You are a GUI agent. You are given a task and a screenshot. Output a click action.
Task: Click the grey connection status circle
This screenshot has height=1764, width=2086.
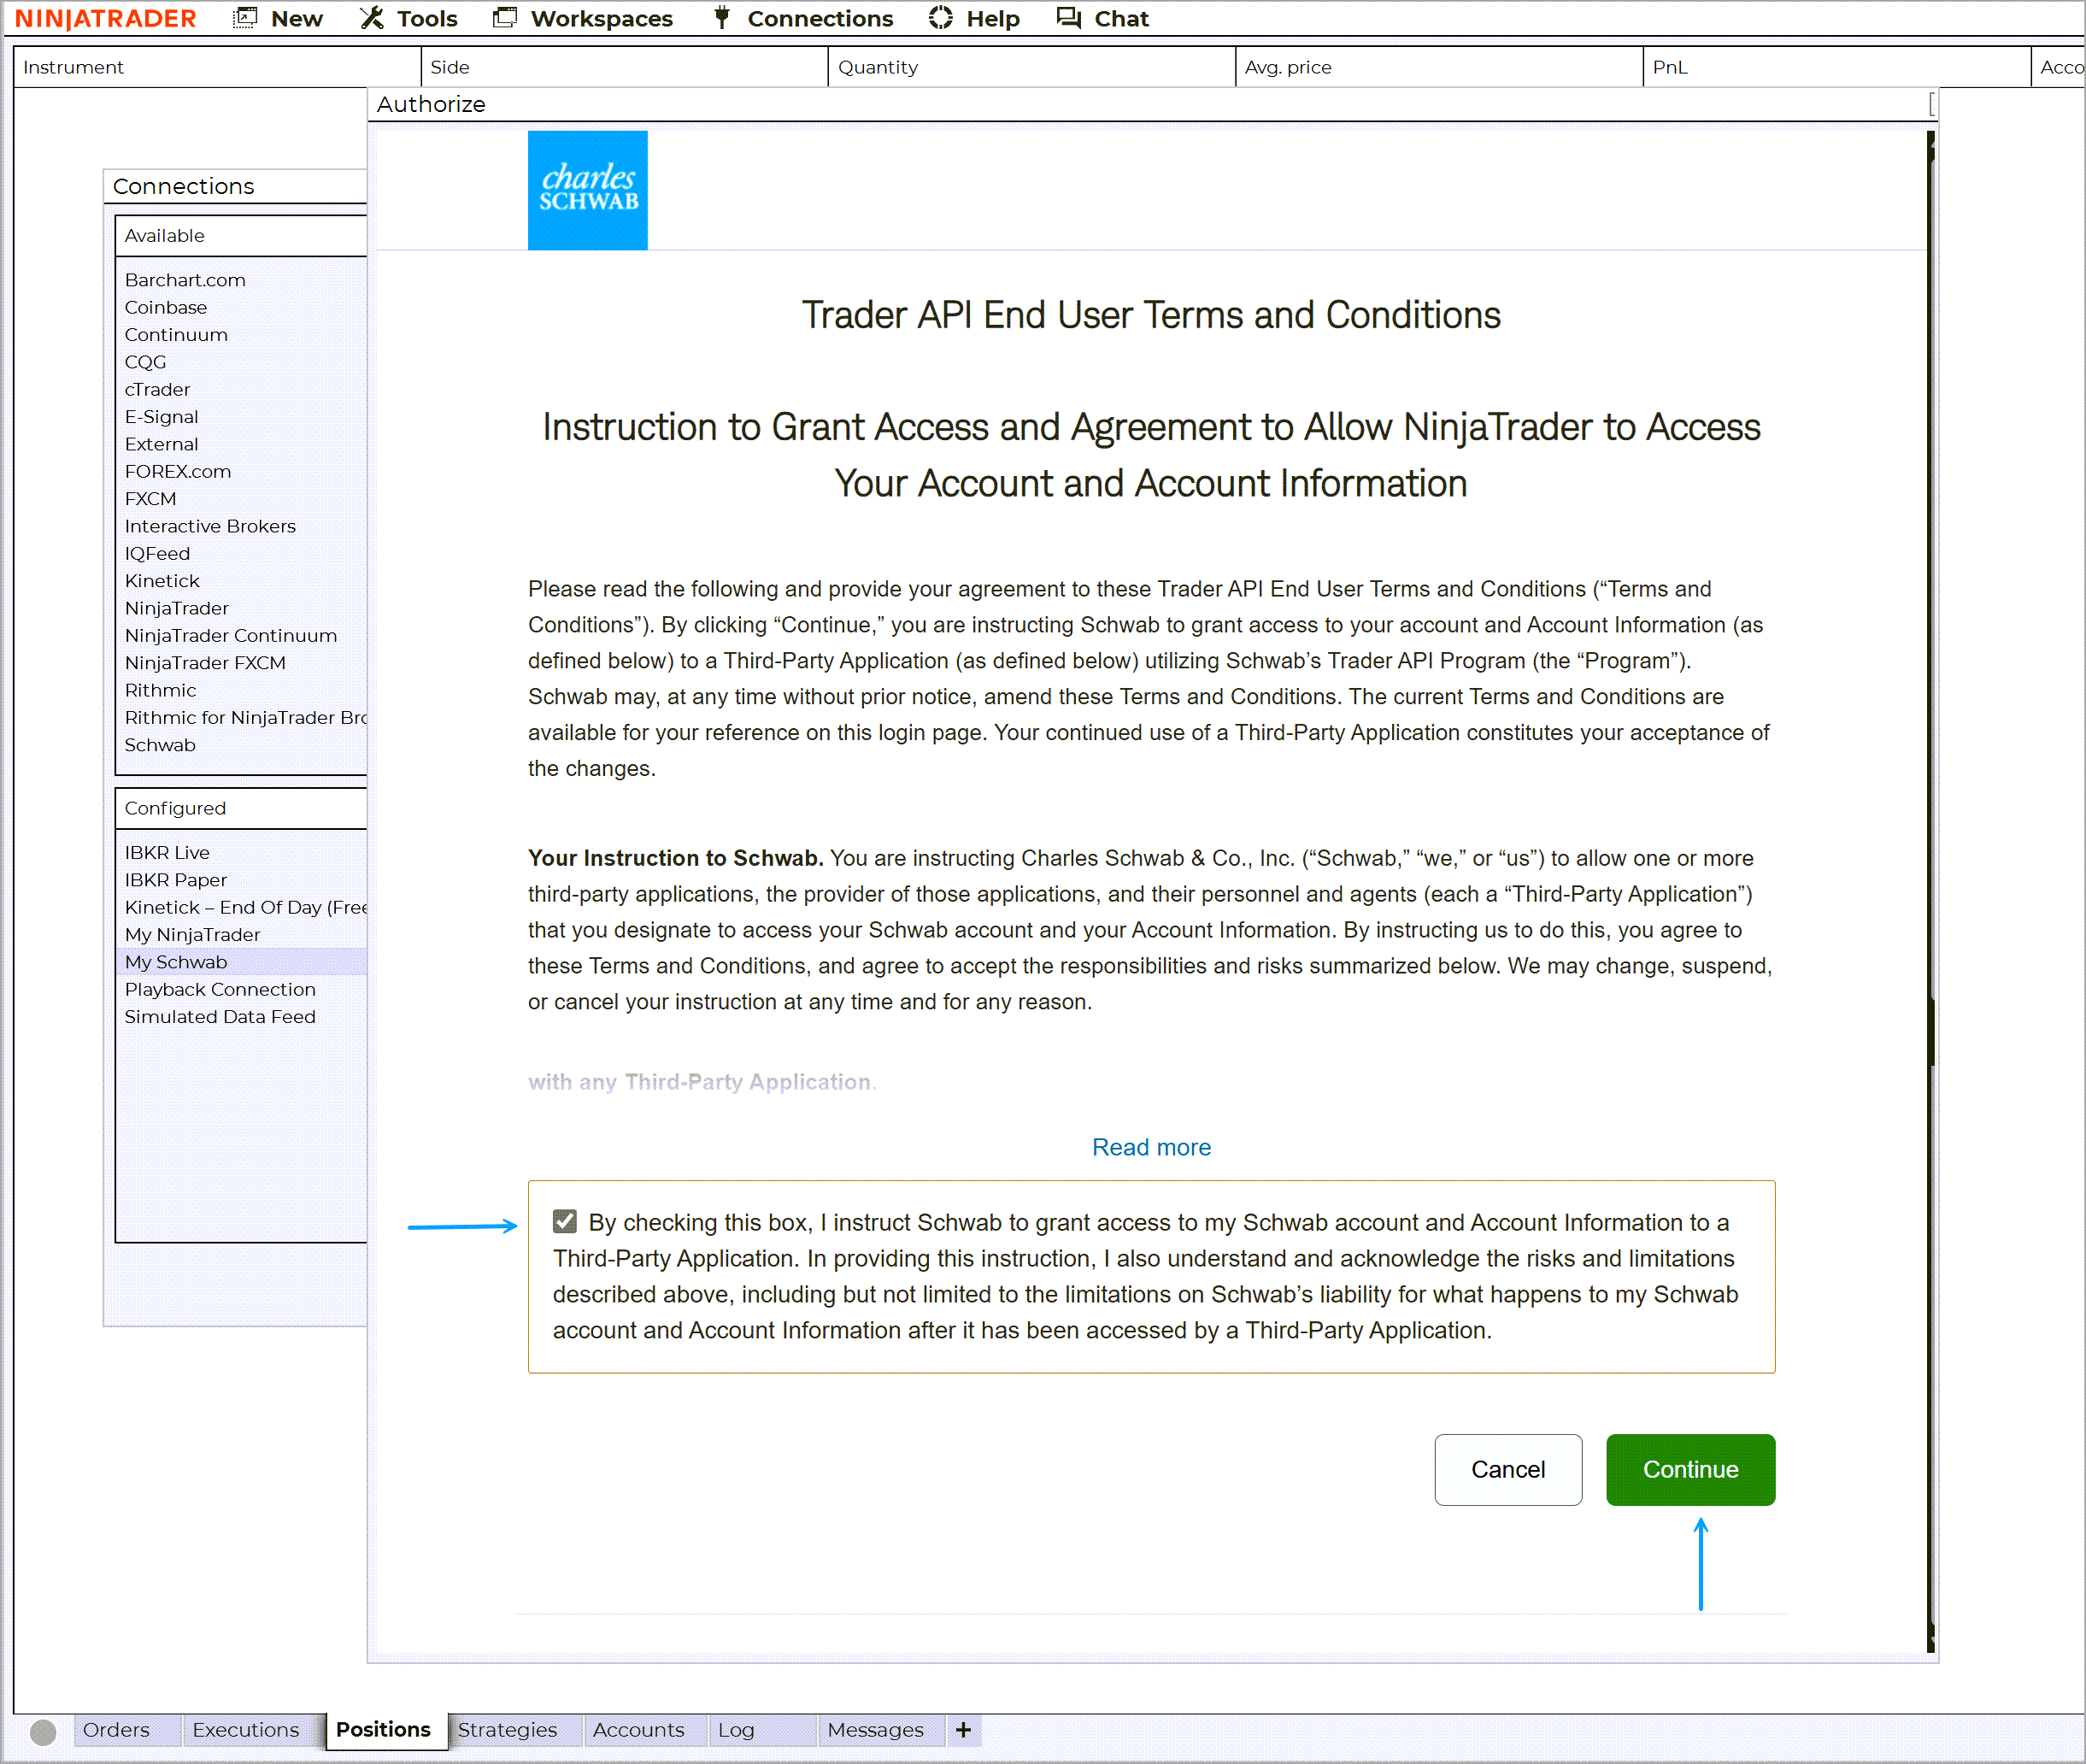coord(43,1731)
